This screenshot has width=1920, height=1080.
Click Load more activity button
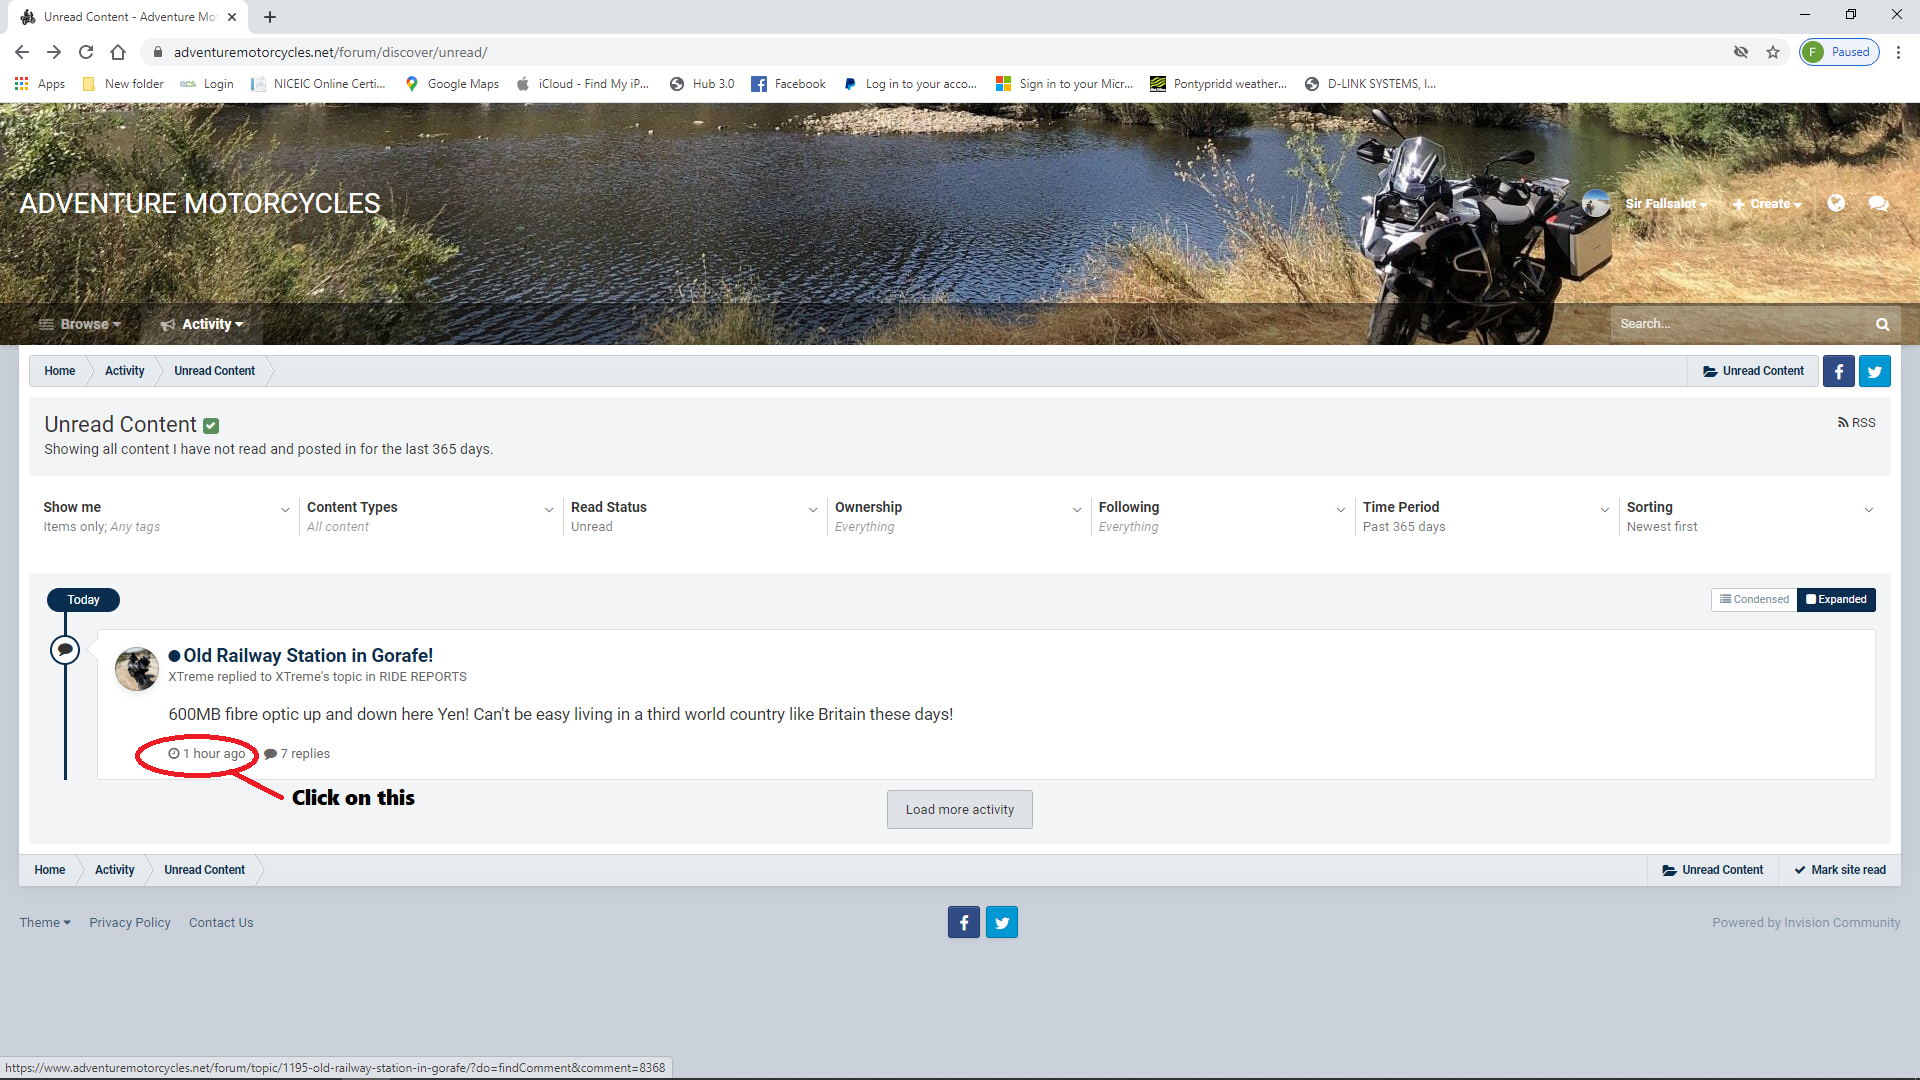[960, 810]
